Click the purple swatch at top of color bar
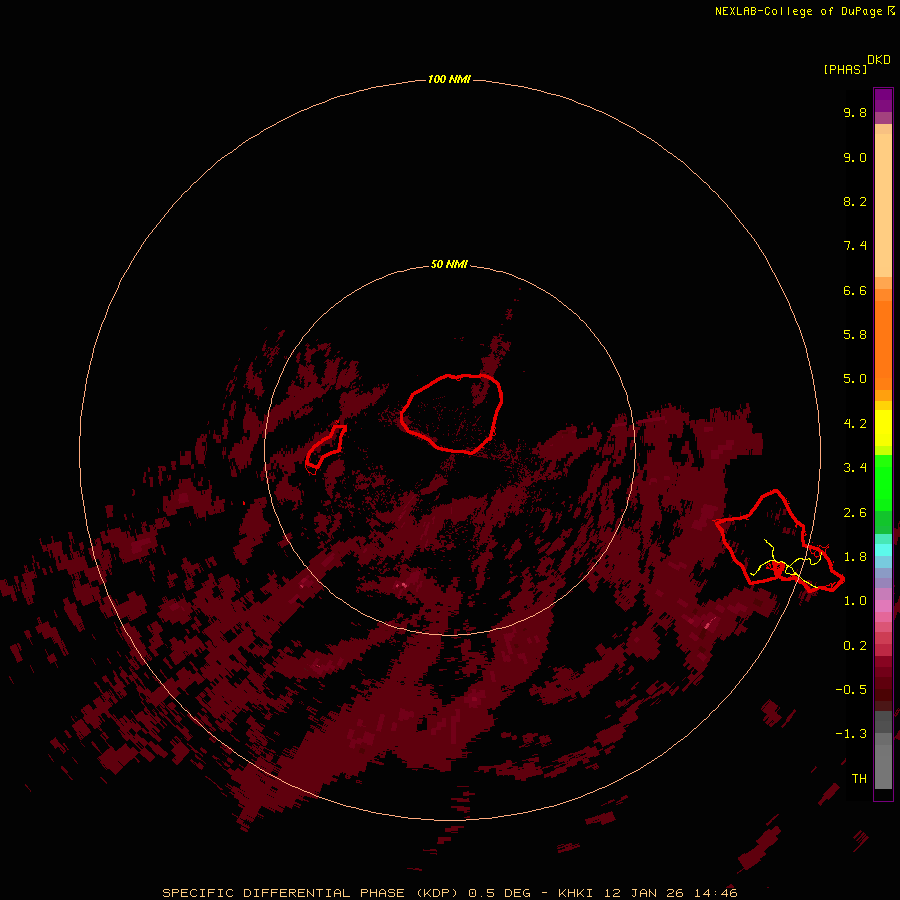Image resolution: width=900 pixels, height=900 pixels. (883, 100)
